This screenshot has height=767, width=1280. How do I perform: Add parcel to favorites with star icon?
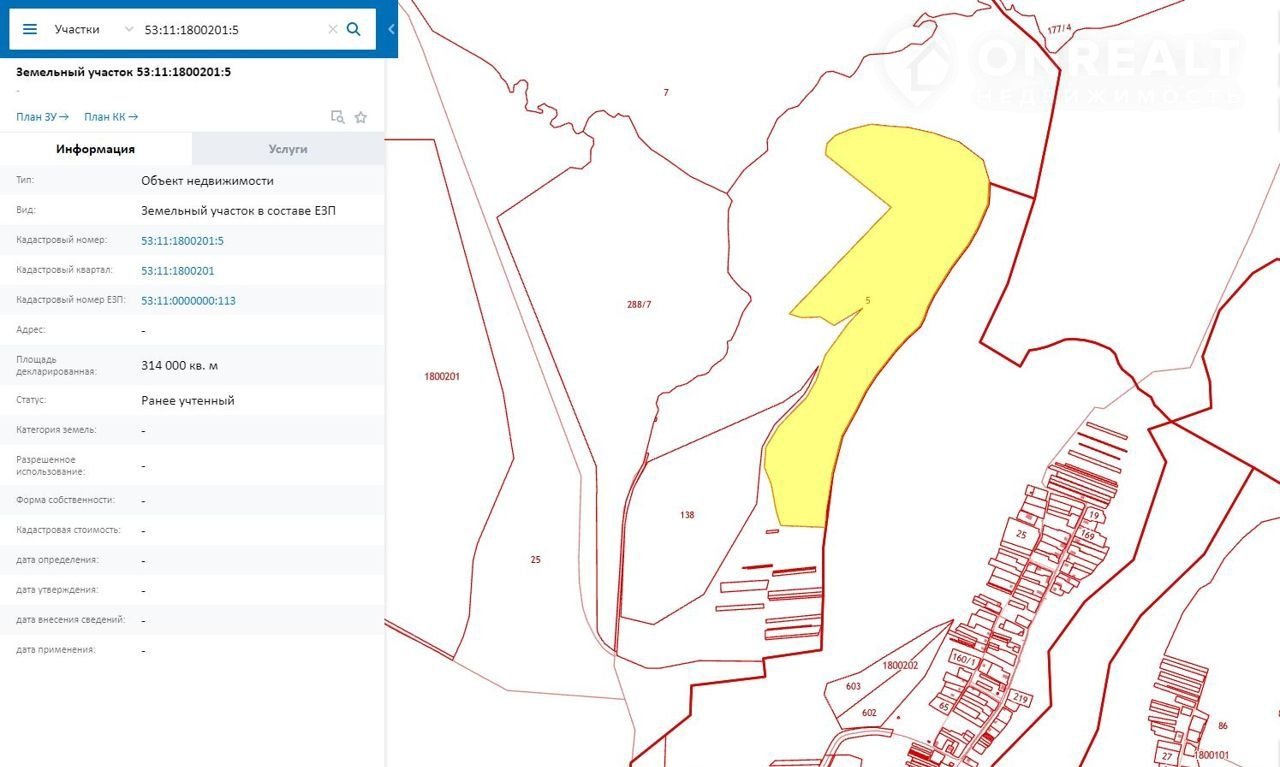click(361, 117)
